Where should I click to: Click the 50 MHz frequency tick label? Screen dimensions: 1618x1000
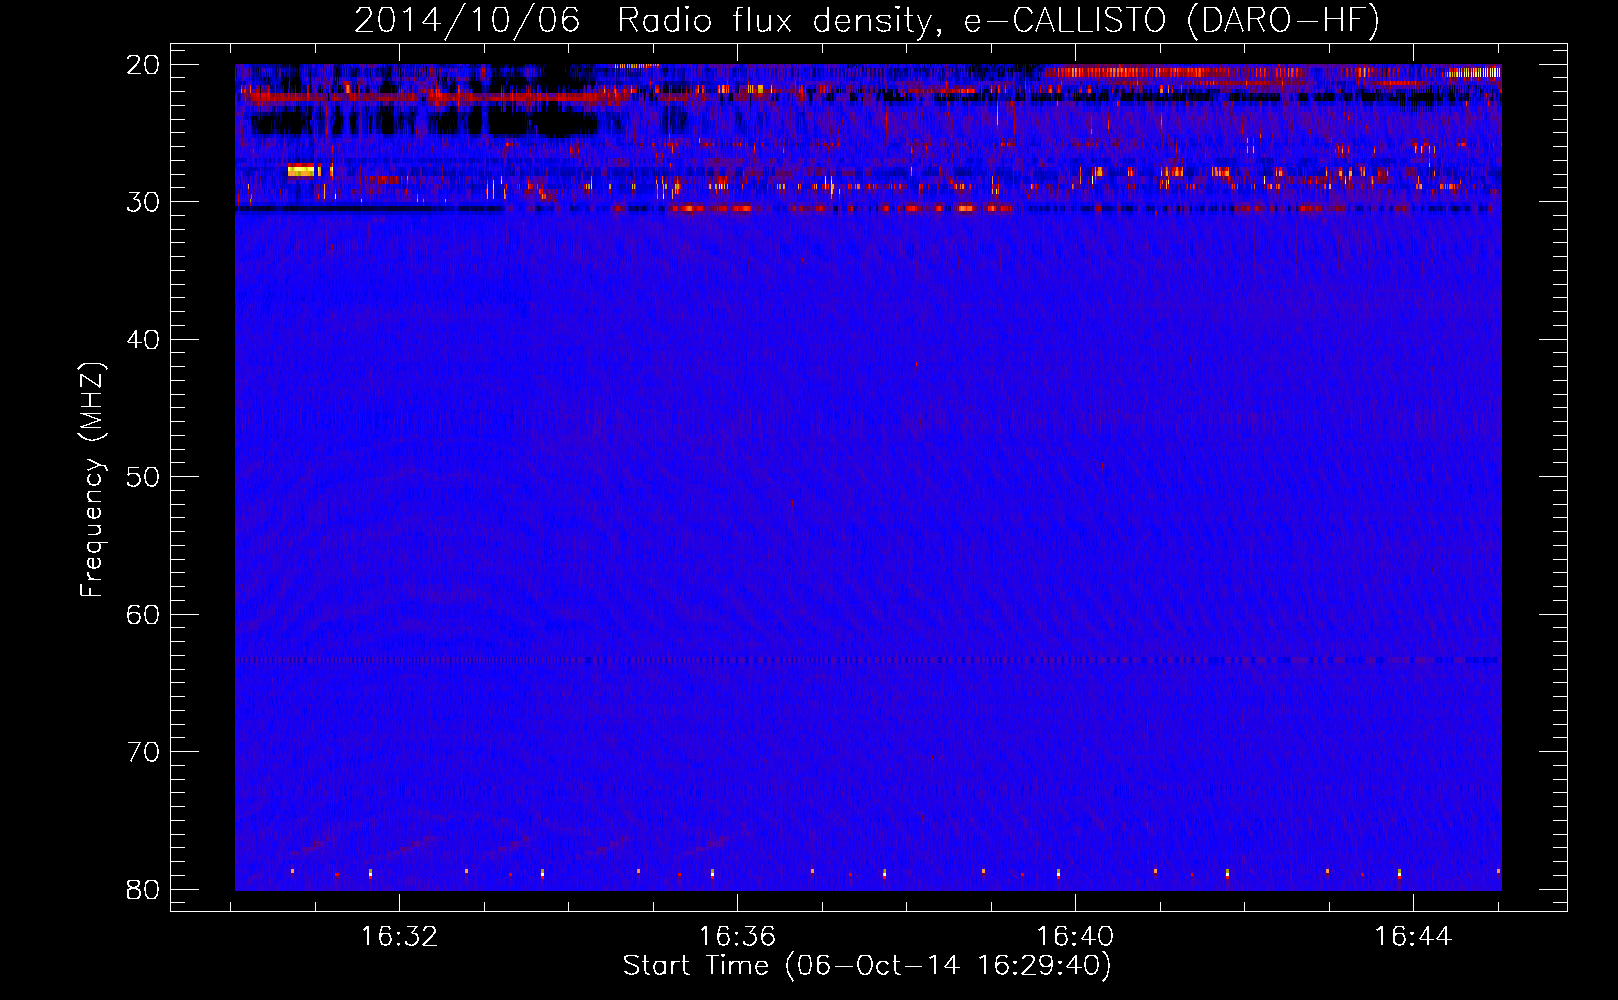coord(143,477)
